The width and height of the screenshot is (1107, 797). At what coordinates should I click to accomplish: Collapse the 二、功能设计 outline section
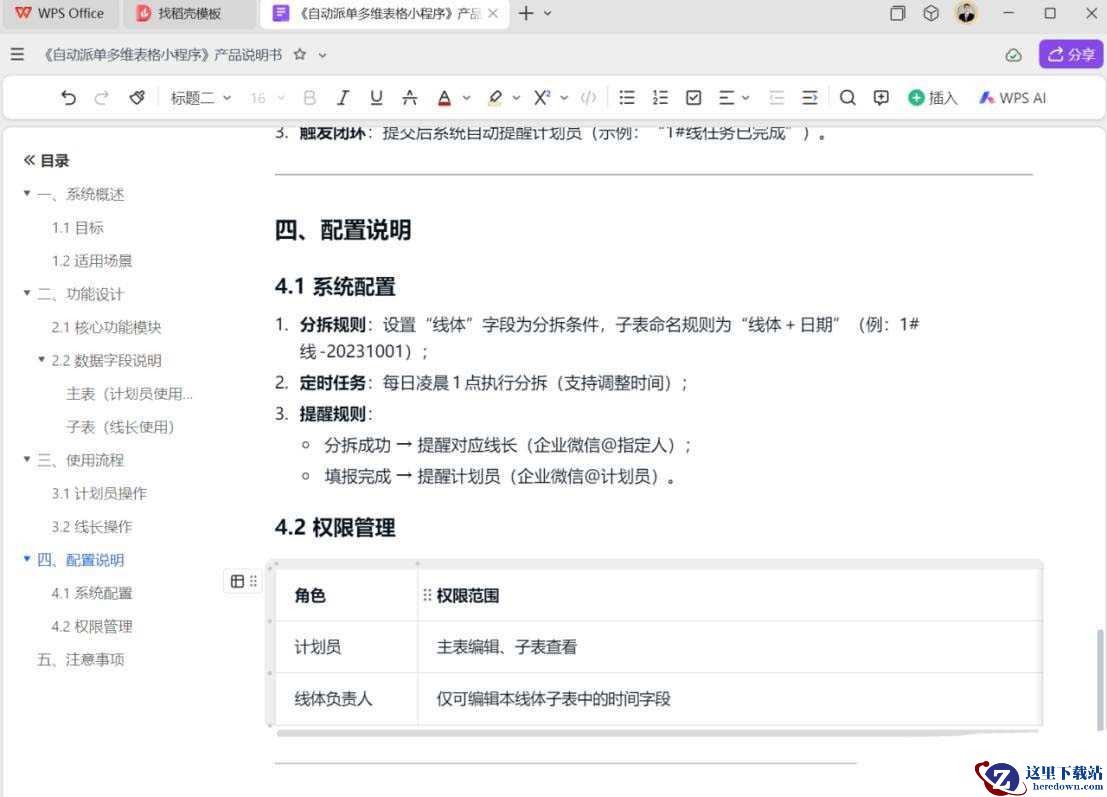tap(27, 293)
